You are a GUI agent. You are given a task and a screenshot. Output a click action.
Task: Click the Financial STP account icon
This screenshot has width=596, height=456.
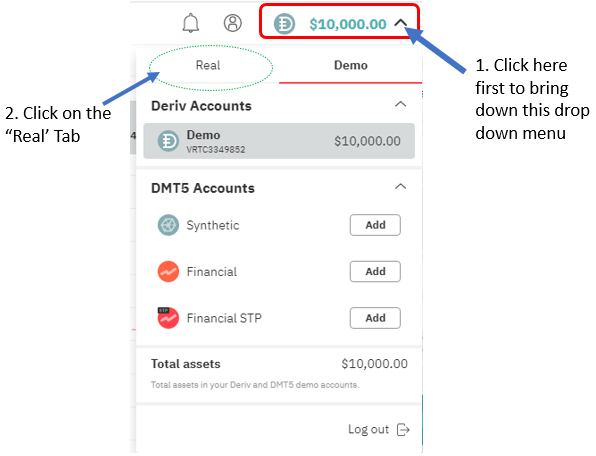pyautogui.click(x=168, y=318)
